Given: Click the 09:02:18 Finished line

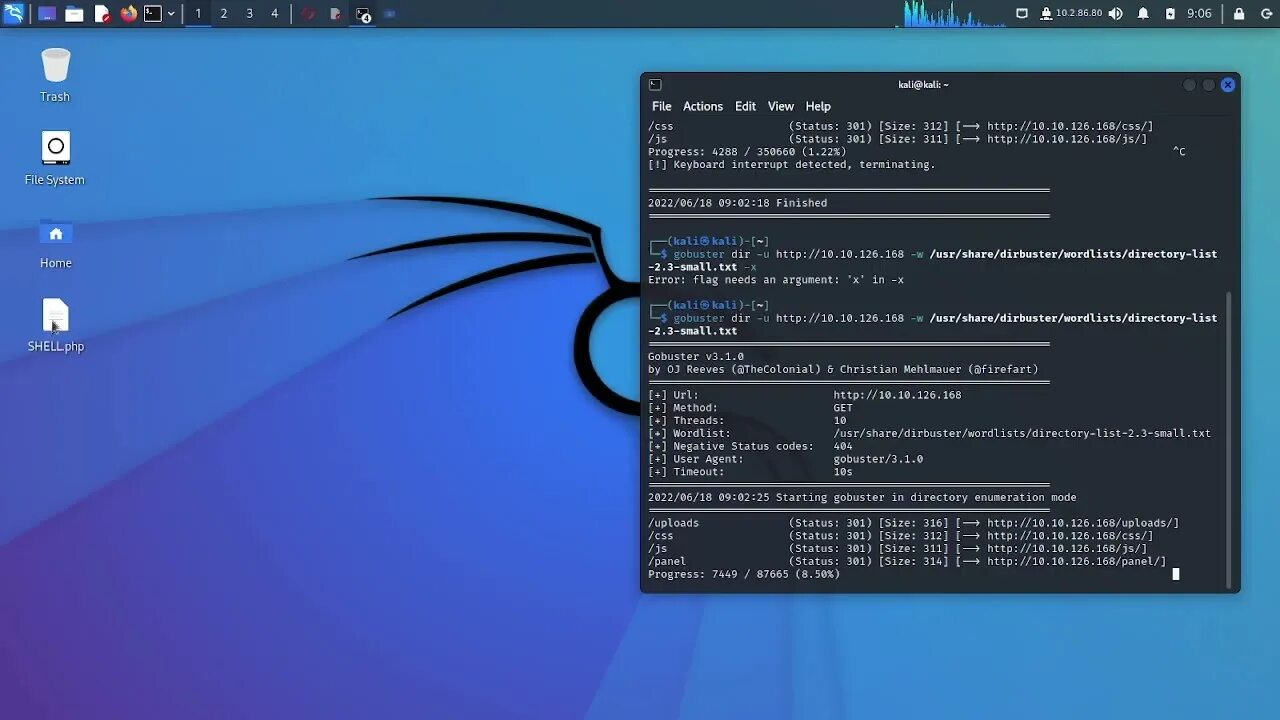Looking at the screenshot, I should click(x=737, y=203).
